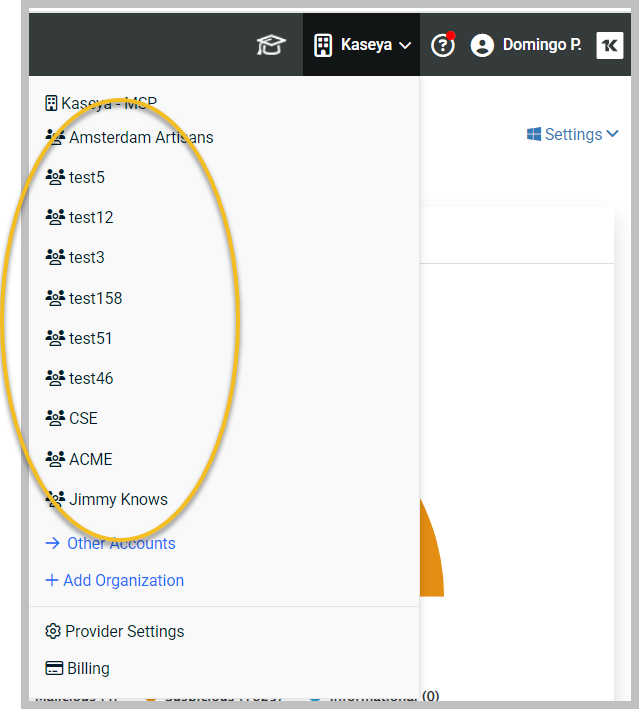Image resolution: width=639 pixels, height=709 pixels.
Task: Click the building icon next to Kaseya
Action: [323, 45]
